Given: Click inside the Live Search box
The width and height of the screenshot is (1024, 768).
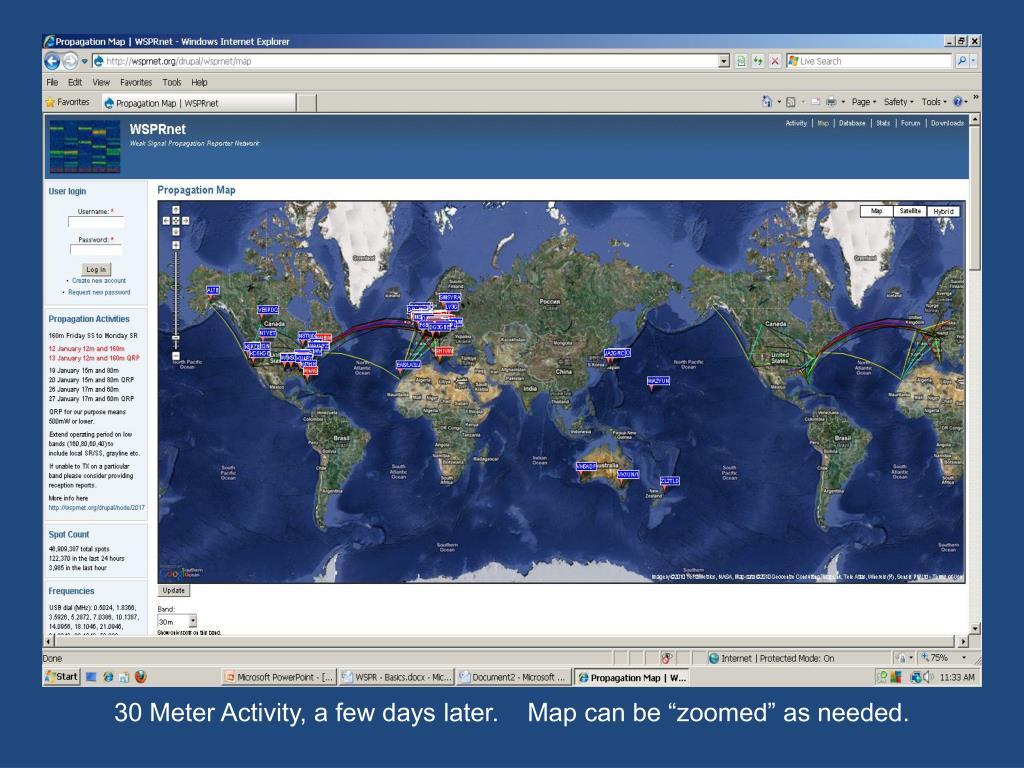Looking at the screenshot, I should click(869, 61).
